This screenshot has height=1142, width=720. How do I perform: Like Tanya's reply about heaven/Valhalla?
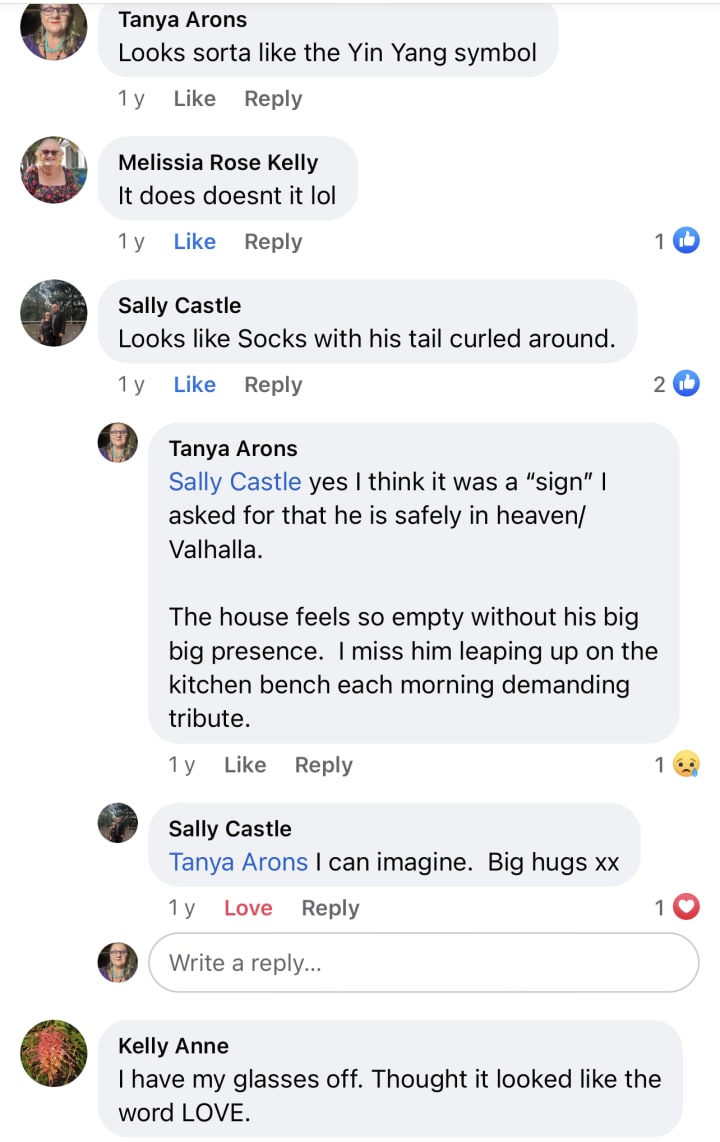pyautogui.click(x=245, y=765)
